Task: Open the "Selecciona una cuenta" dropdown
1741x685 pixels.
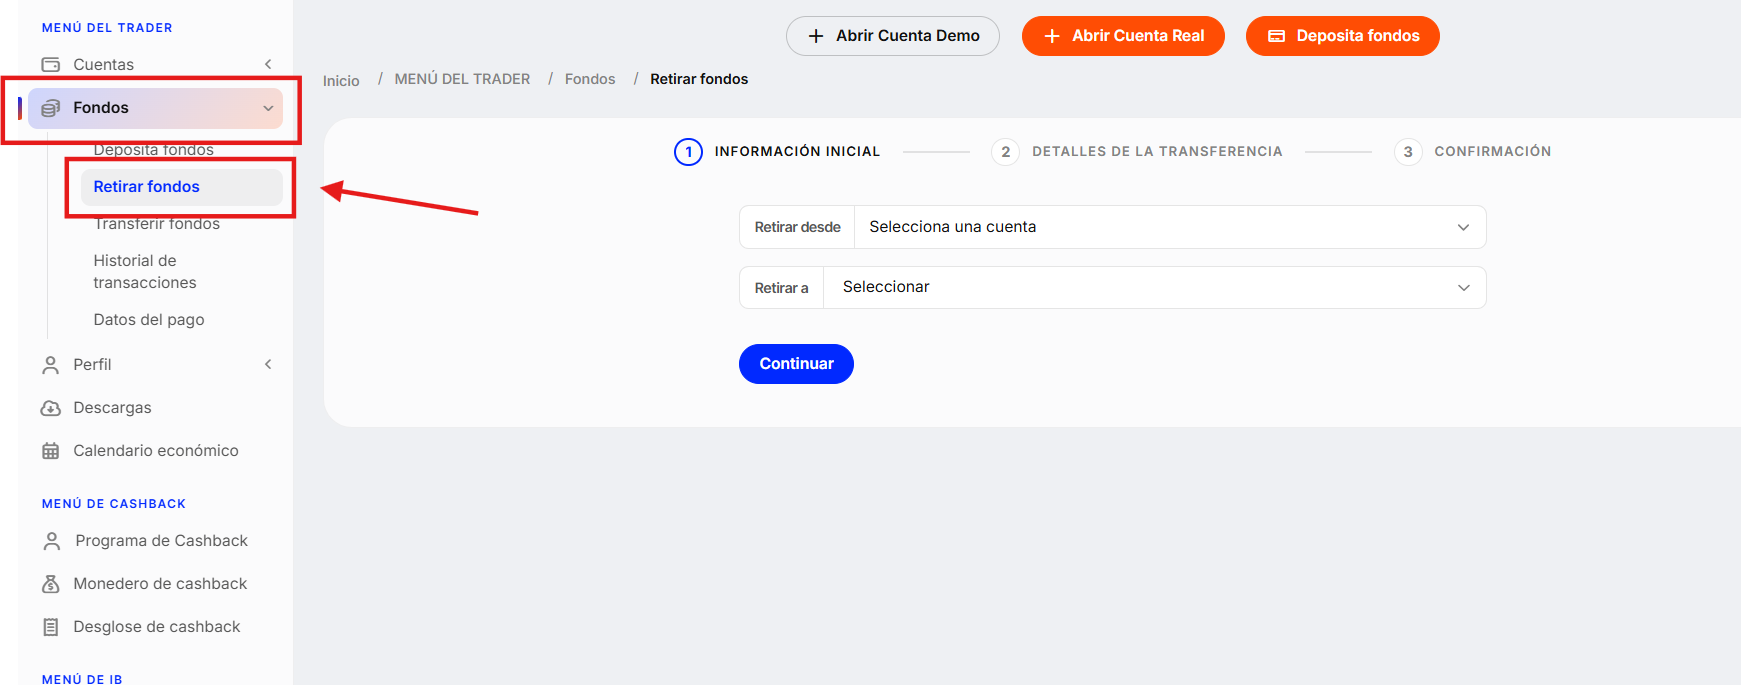Action: 1170,227
